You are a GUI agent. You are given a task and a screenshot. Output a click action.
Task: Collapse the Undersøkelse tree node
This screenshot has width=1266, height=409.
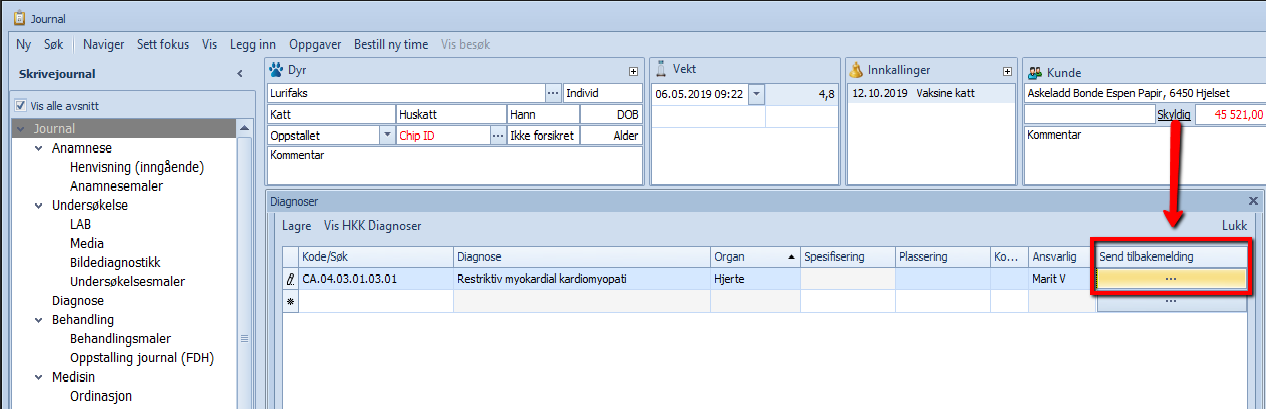[x=38, y=205]
